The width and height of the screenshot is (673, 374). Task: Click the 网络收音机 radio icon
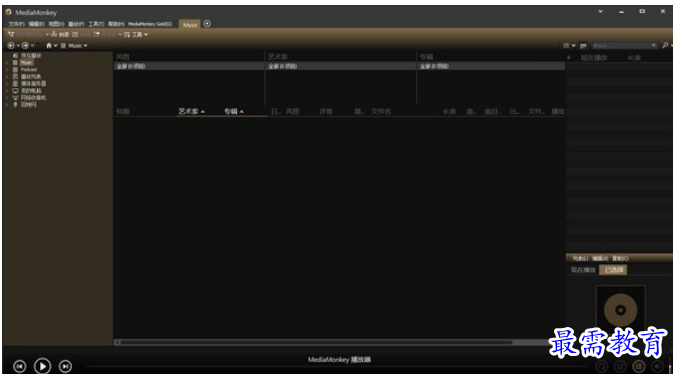coord(15,97)
